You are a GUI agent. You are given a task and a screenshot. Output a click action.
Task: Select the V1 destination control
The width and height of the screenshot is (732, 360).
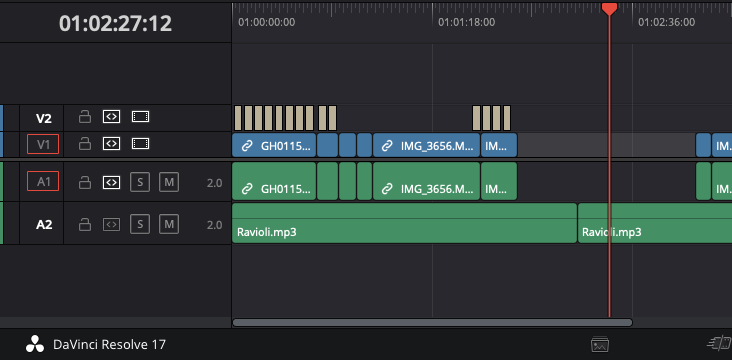click(x=43, y=144)
